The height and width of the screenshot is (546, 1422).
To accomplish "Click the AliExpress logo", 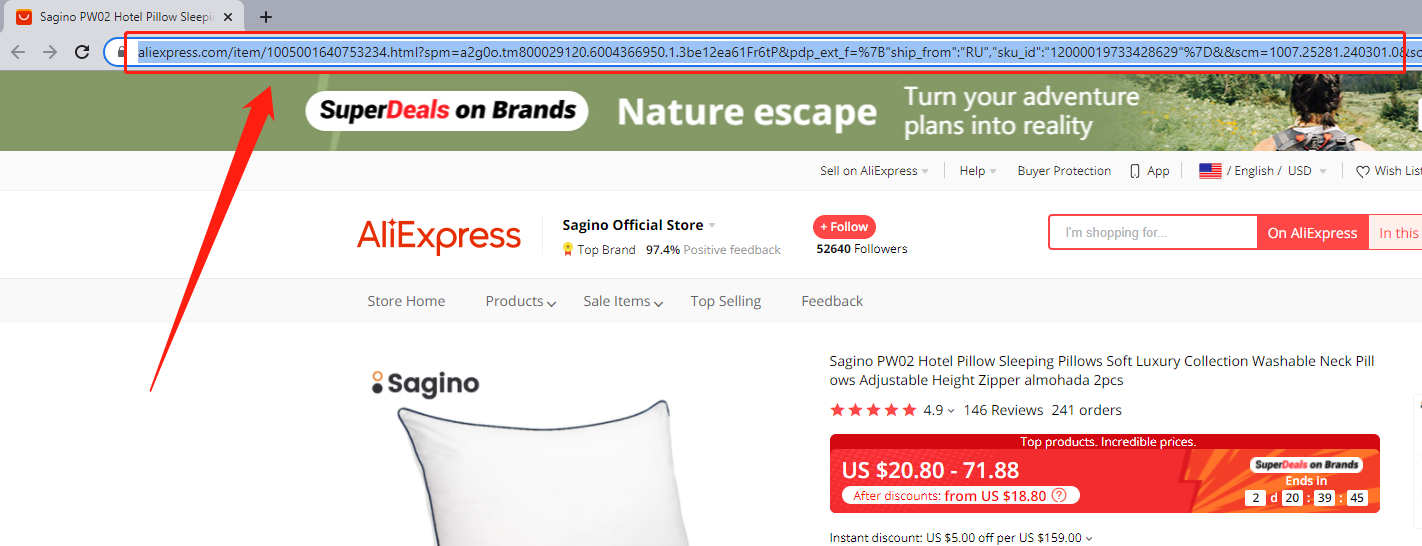I will coord(439,237).
